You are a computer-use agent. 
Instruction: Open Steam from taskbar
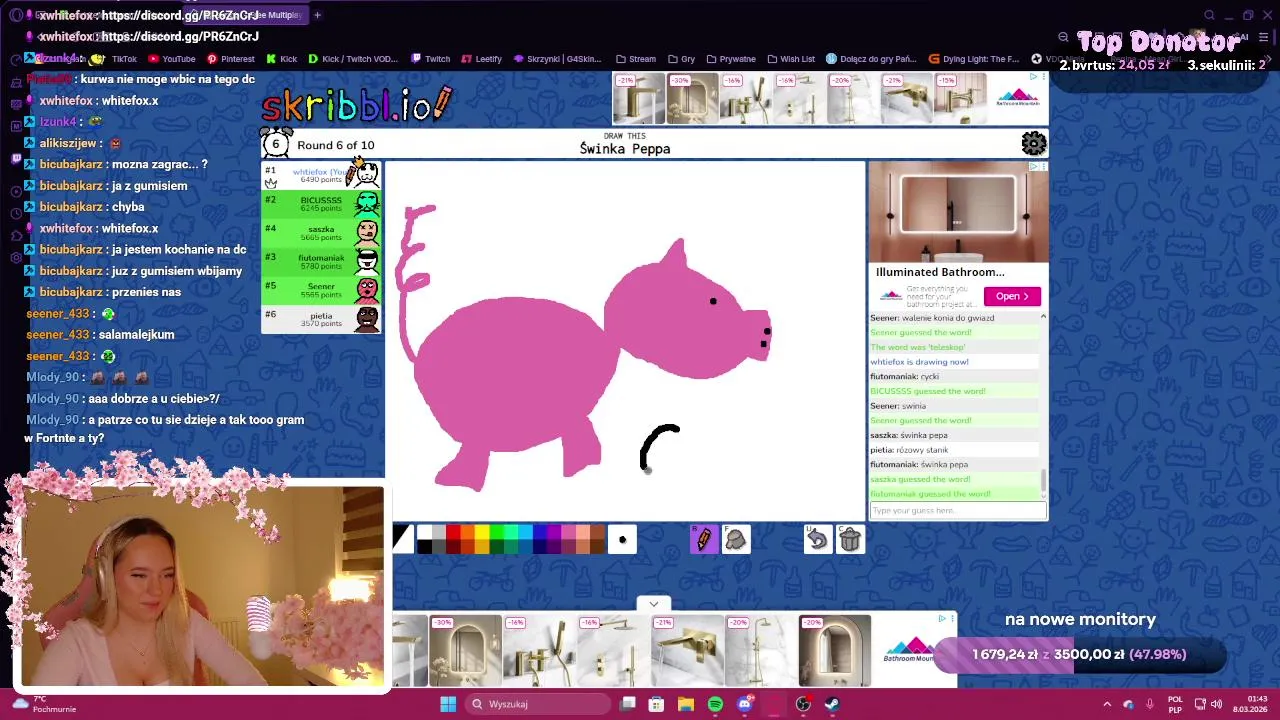832,704
